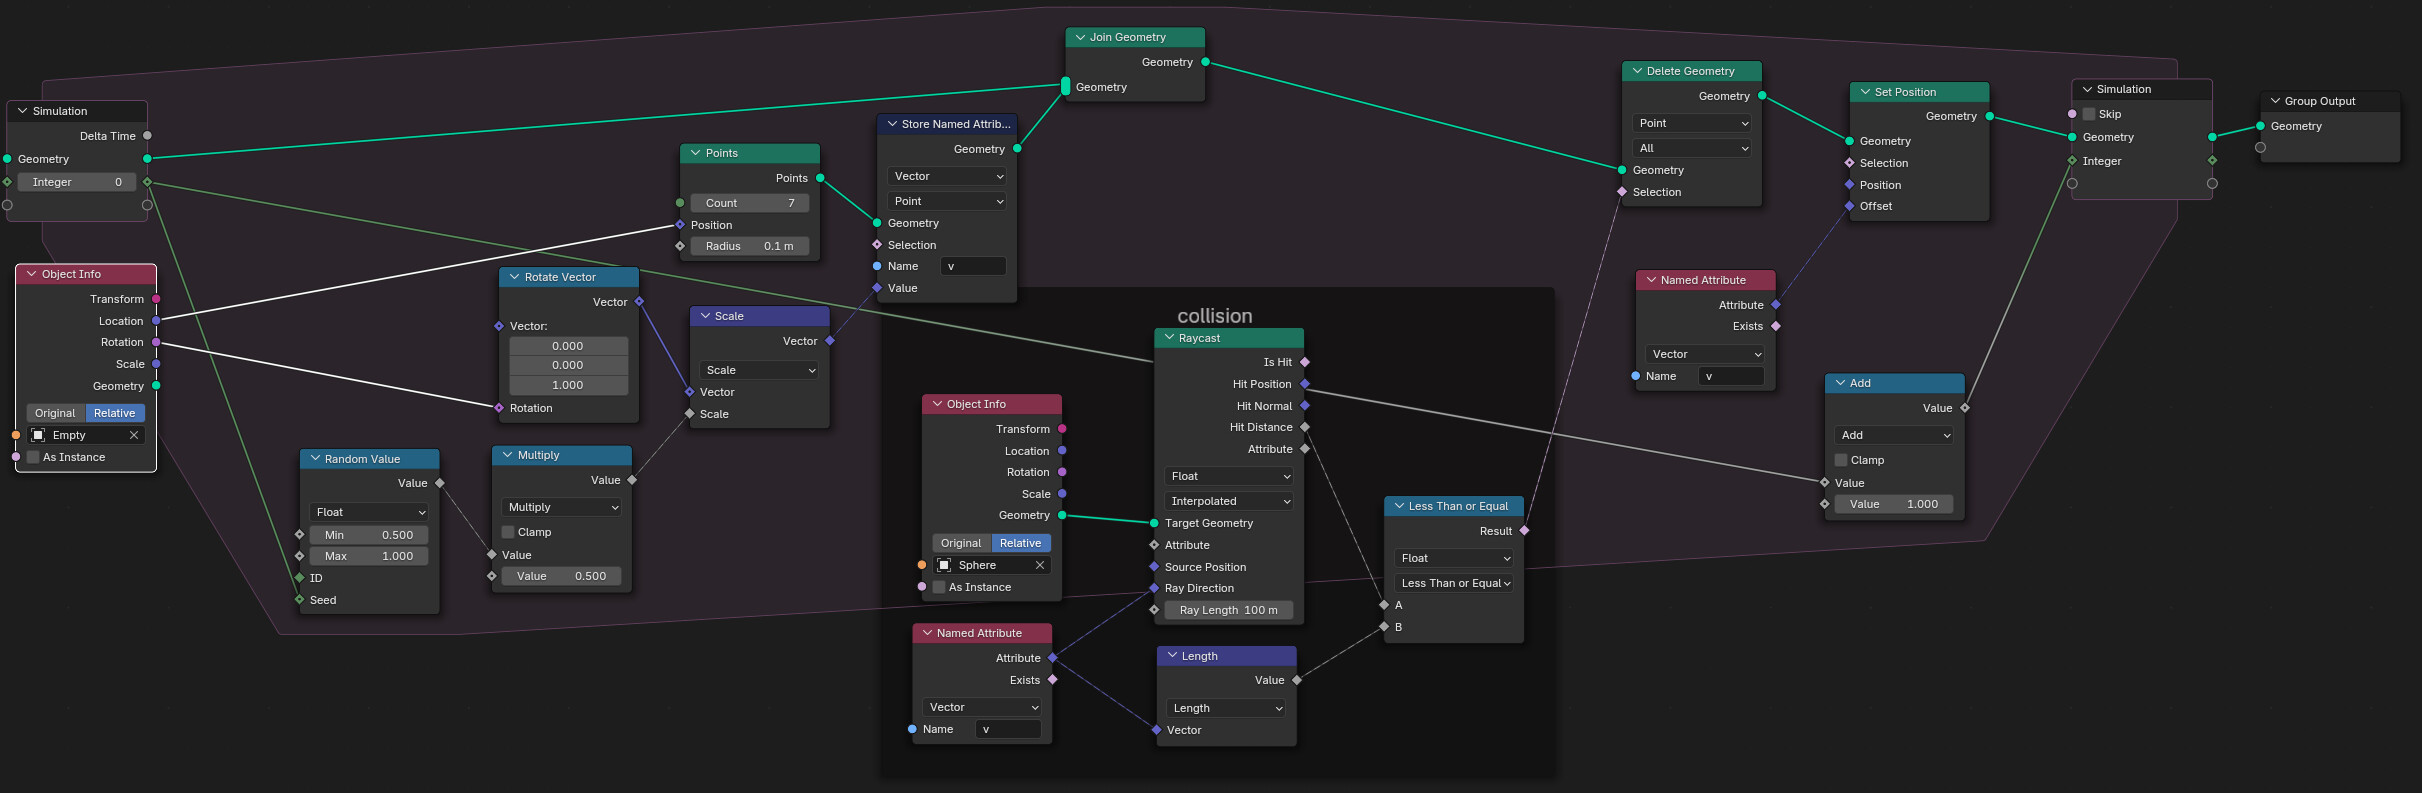Open the Interpolated mapping dropdown in Raycast
Image resolution: width=2422 pixels, height=793 pixels.
coord(1229,501)
